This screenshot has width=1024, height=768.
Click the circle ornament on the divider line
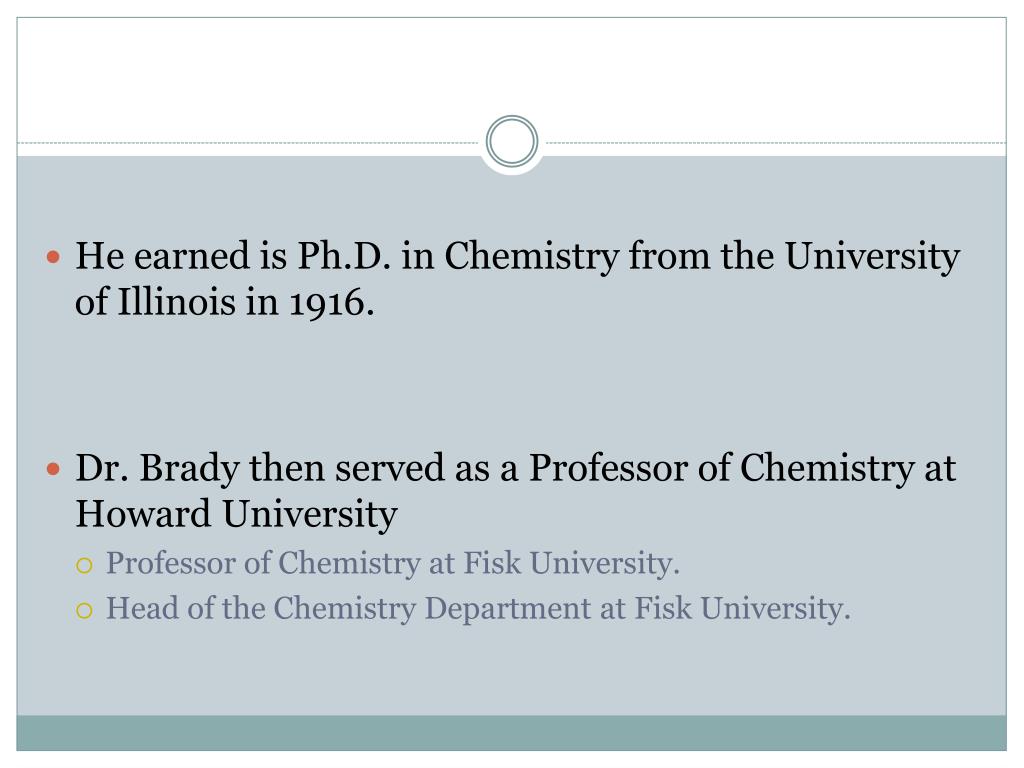512,141
